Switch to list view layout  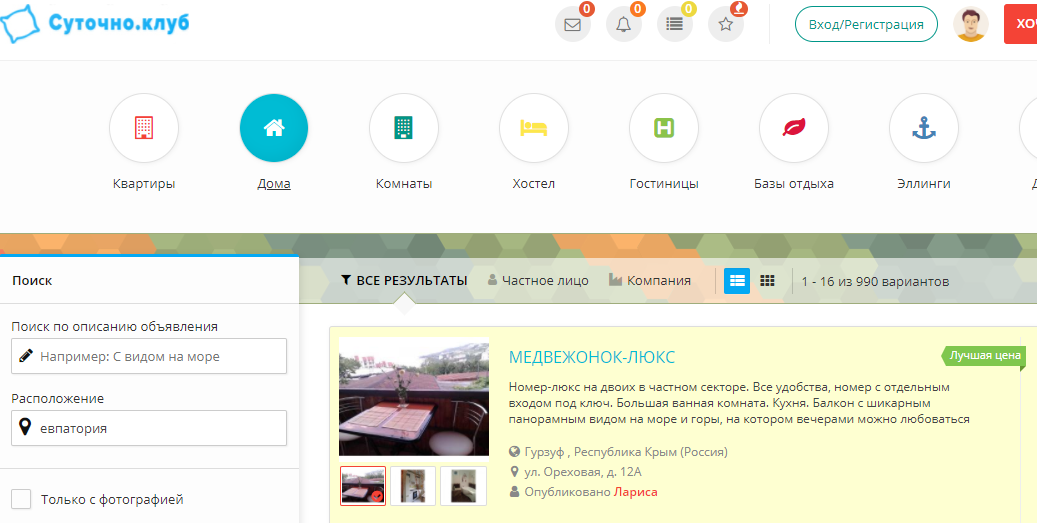737,281
